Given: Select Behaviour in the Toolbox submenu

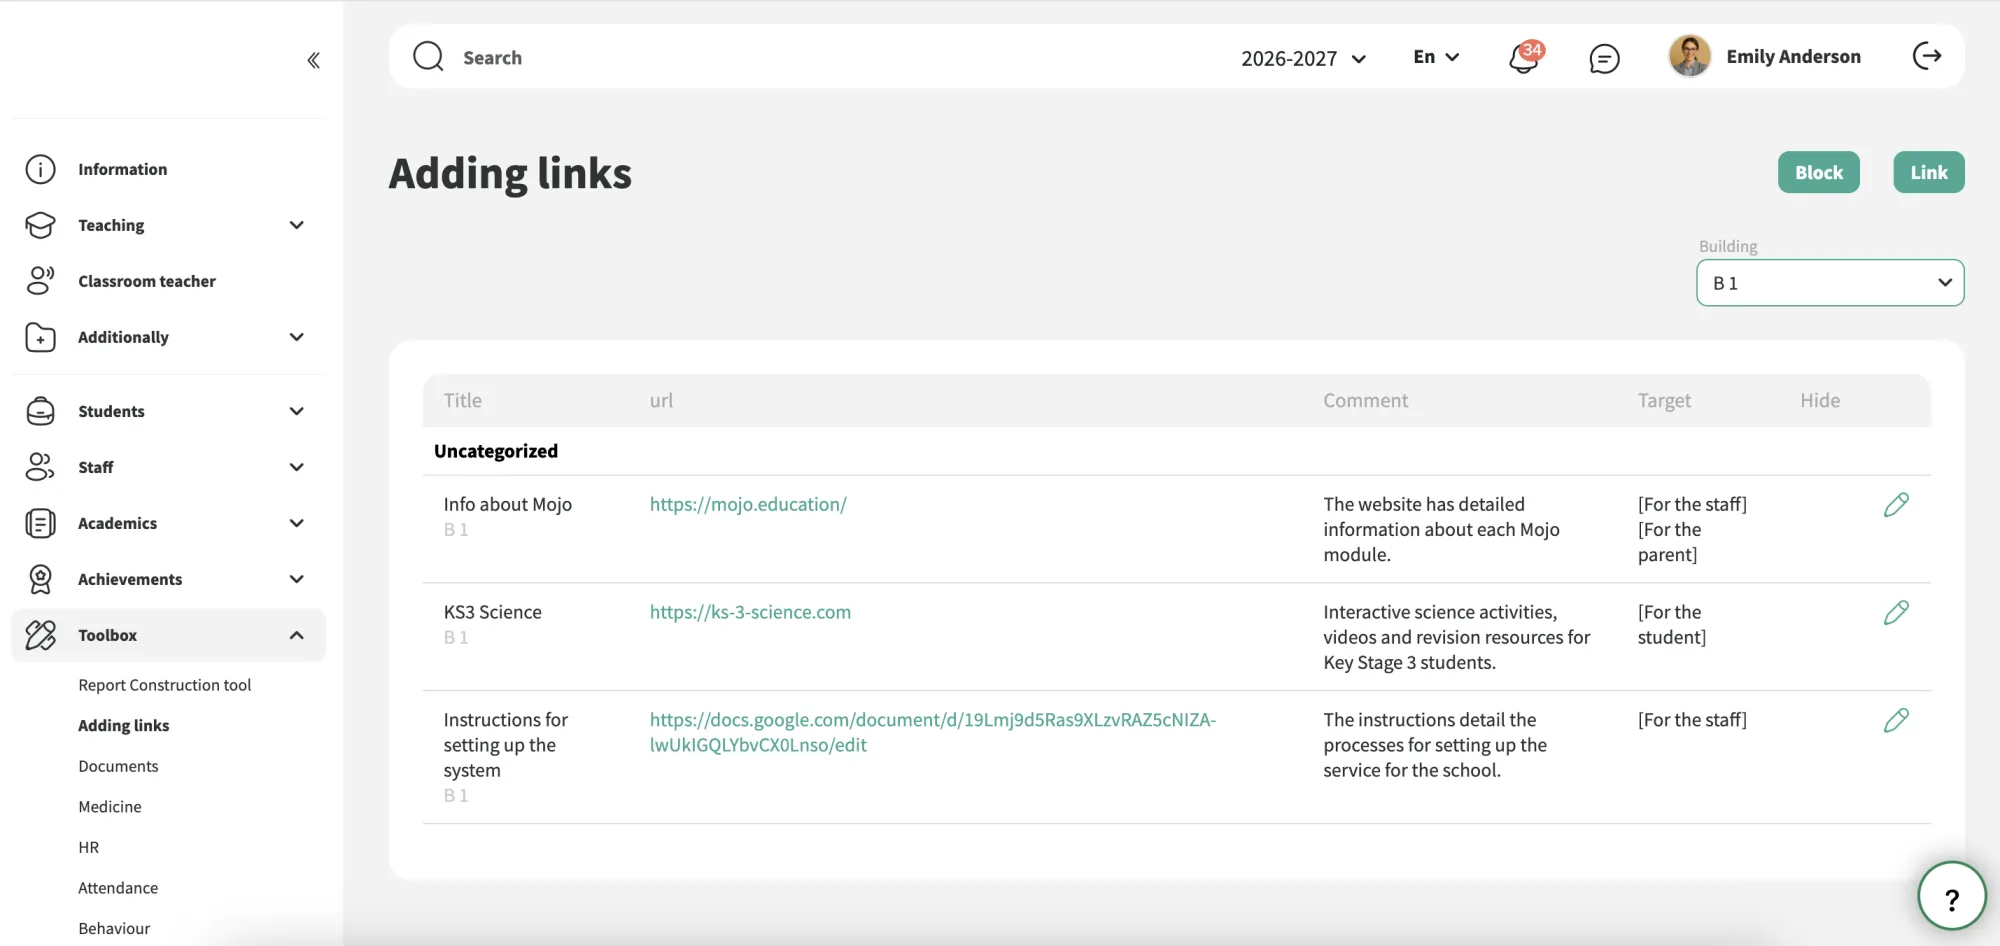Looking at the screenshot, I should [114, 928].
